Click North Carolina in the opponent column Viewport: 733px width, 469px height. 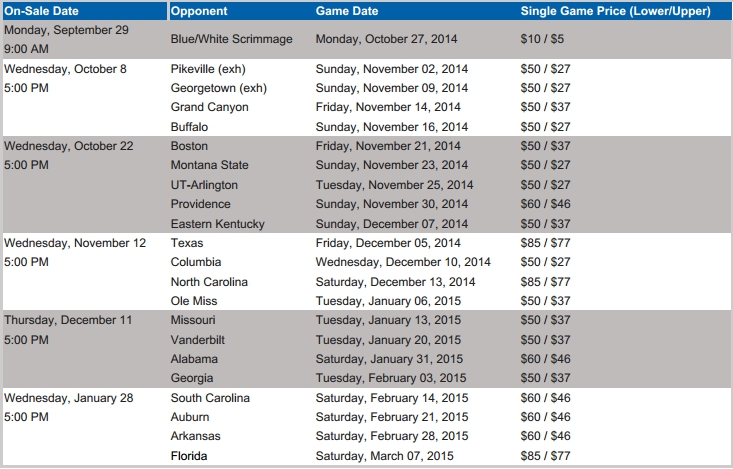[209, 282]
